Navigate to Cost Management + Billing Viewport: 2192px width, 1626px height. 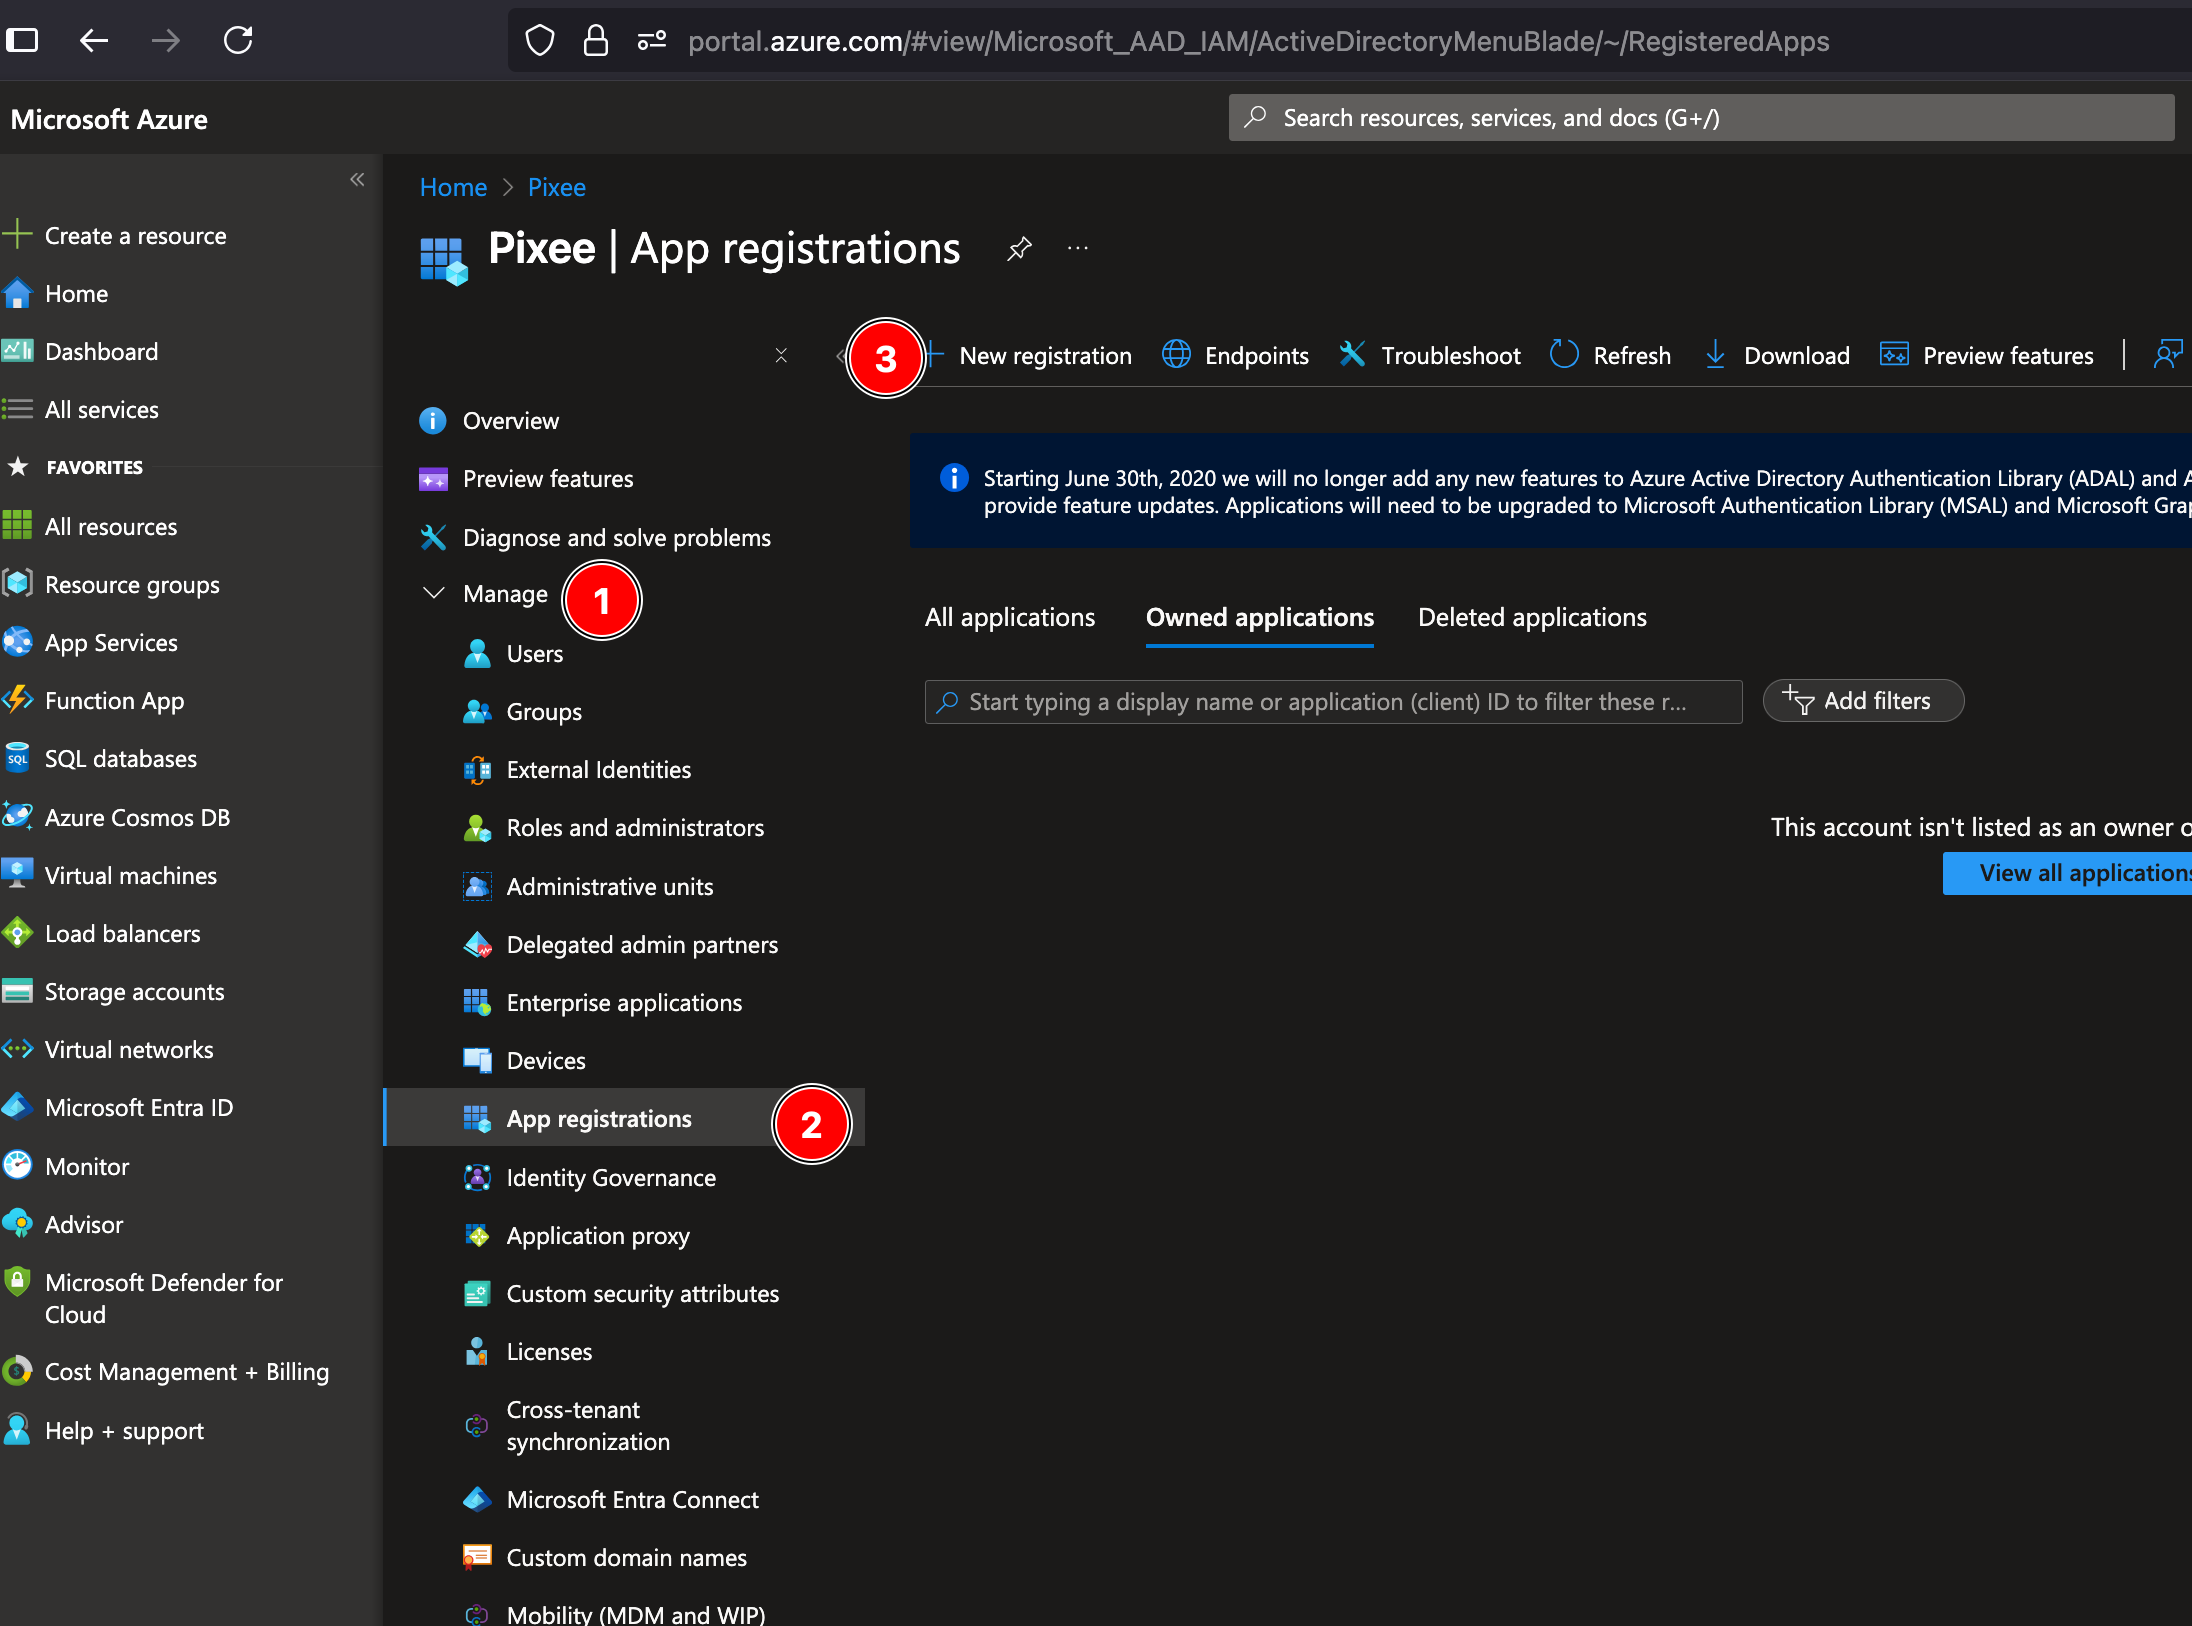tap(187, 1371)
